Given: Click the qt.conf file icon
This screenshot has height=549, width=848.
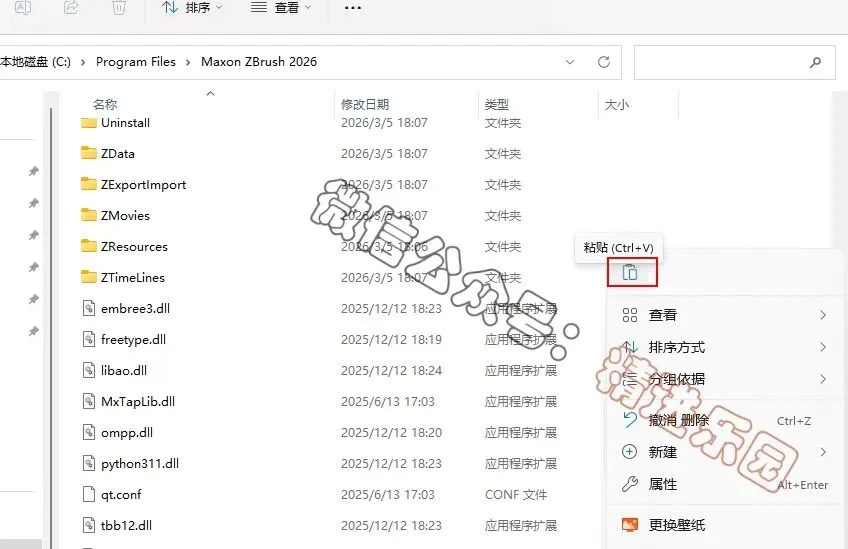Looking at the screenshot, I should (x=89, y=494).
